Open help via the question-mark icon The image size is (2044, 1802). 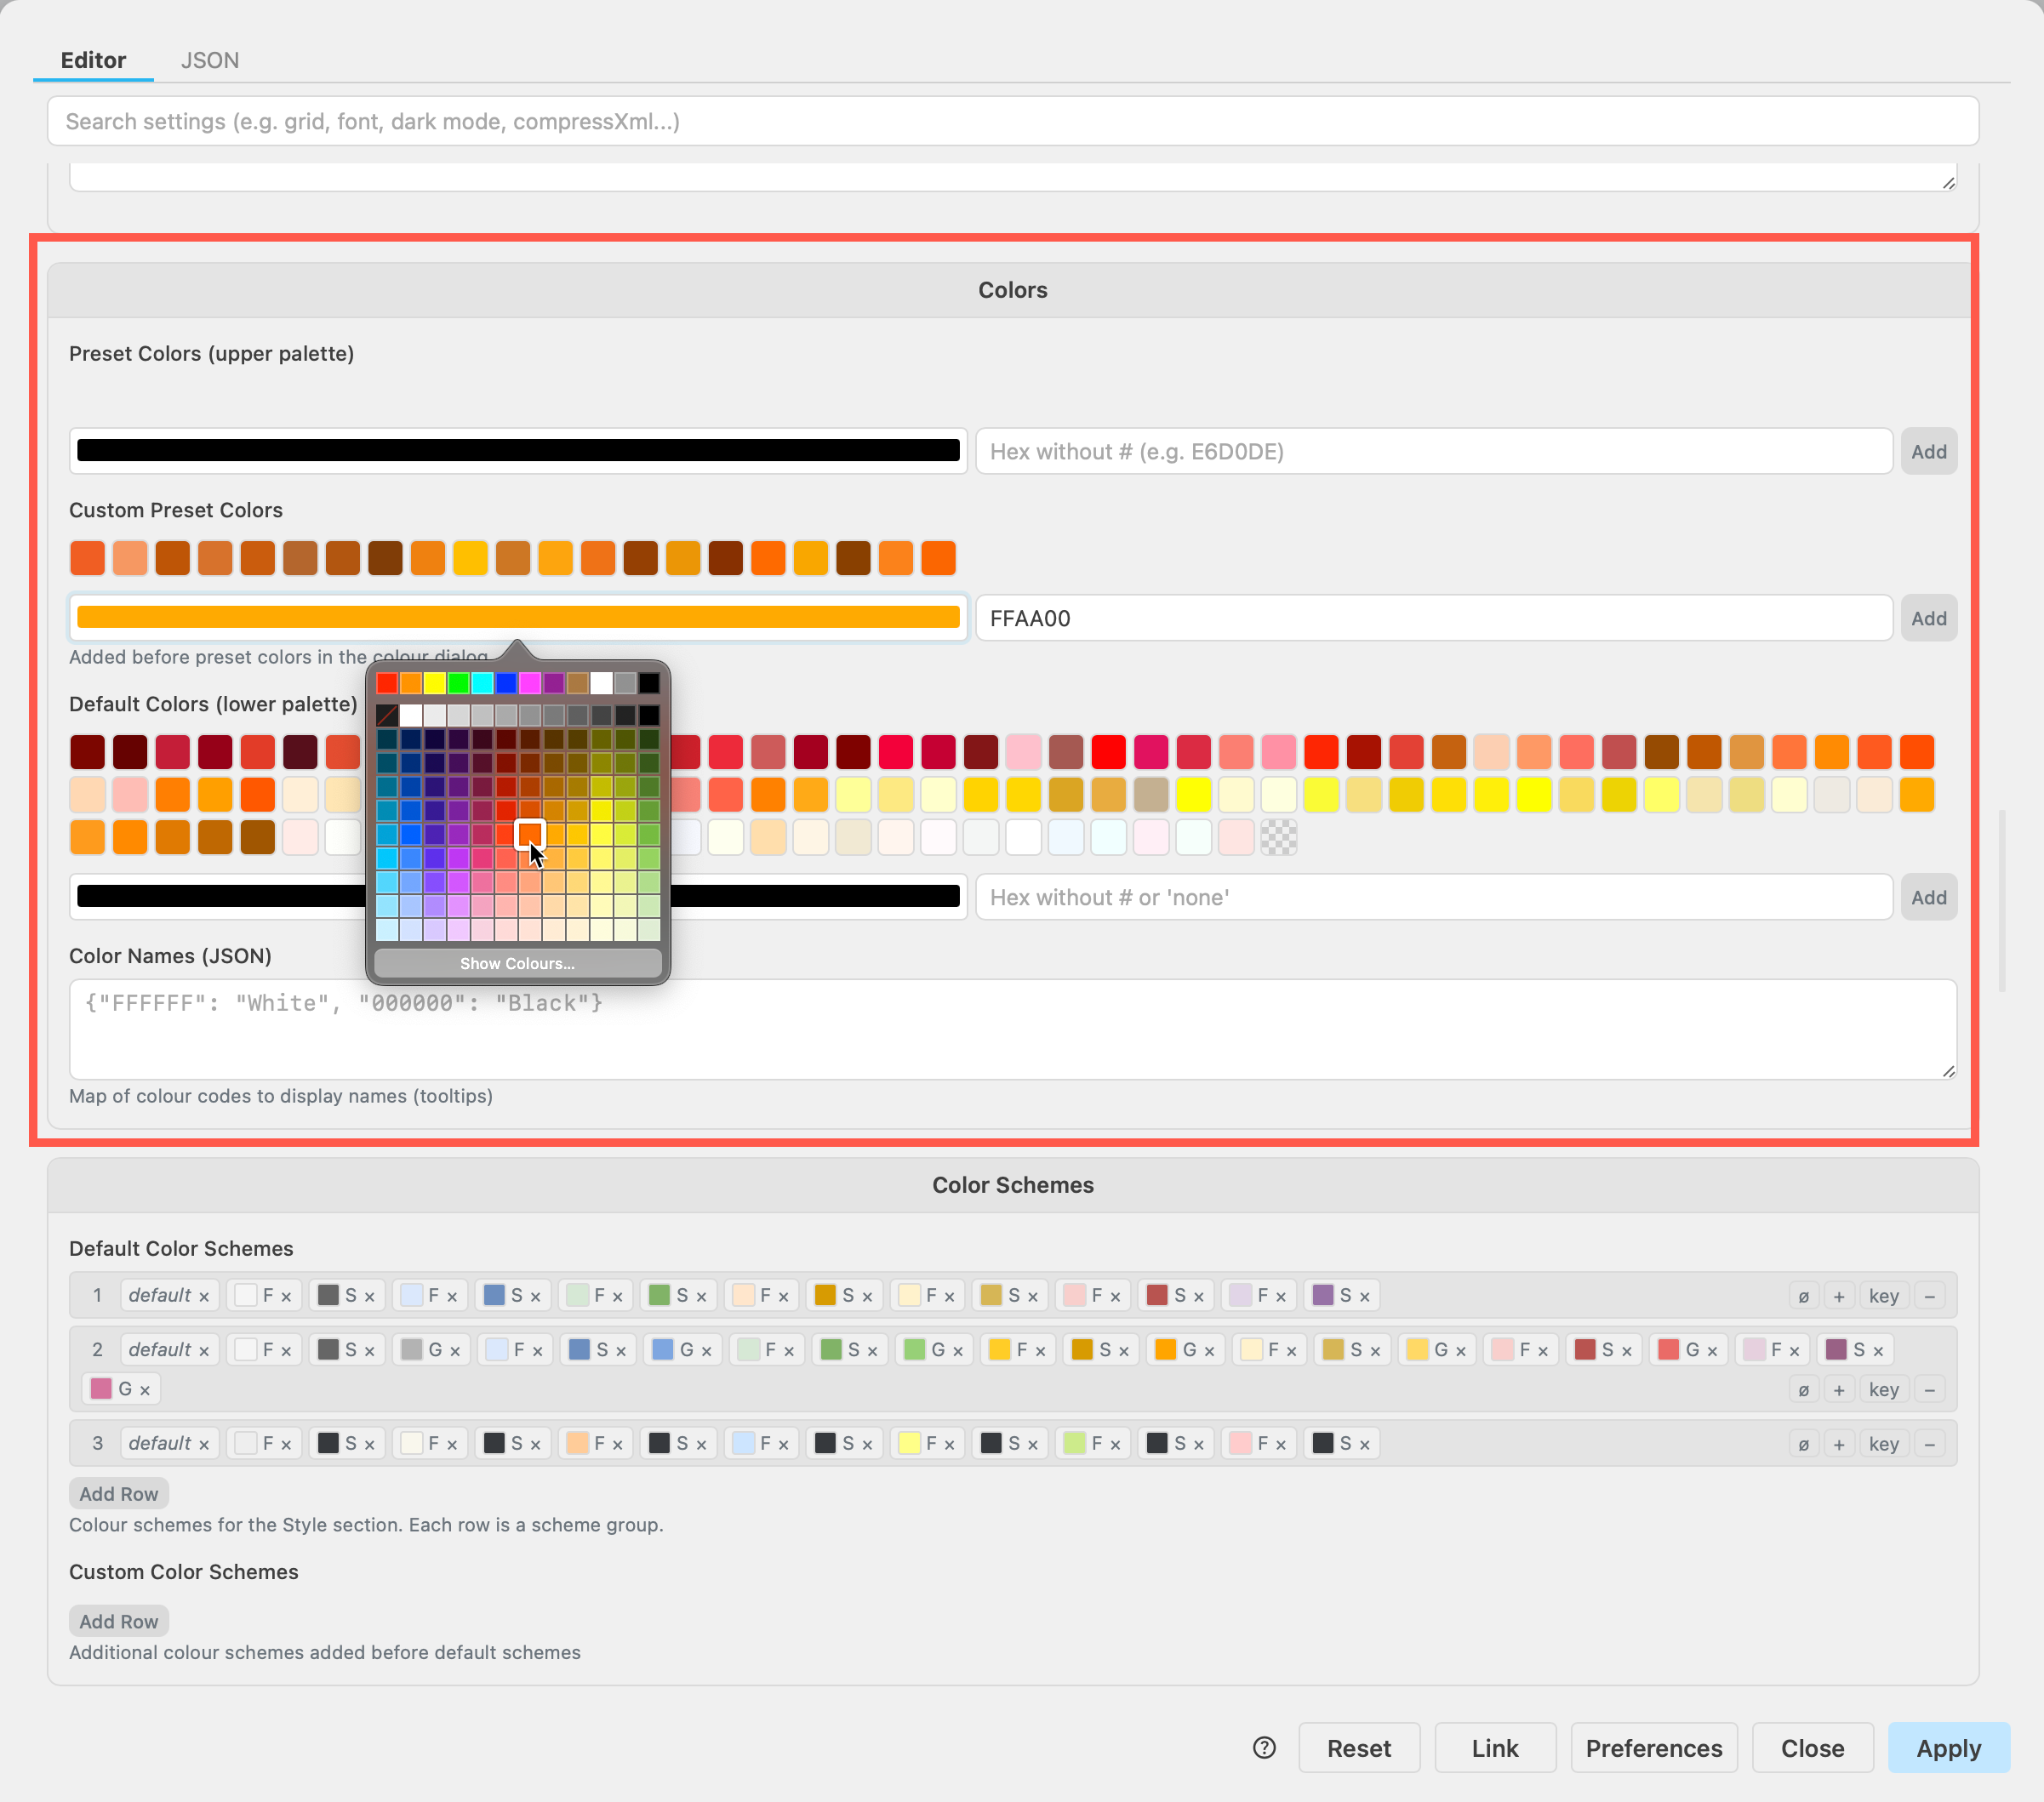point(1264,1747)
